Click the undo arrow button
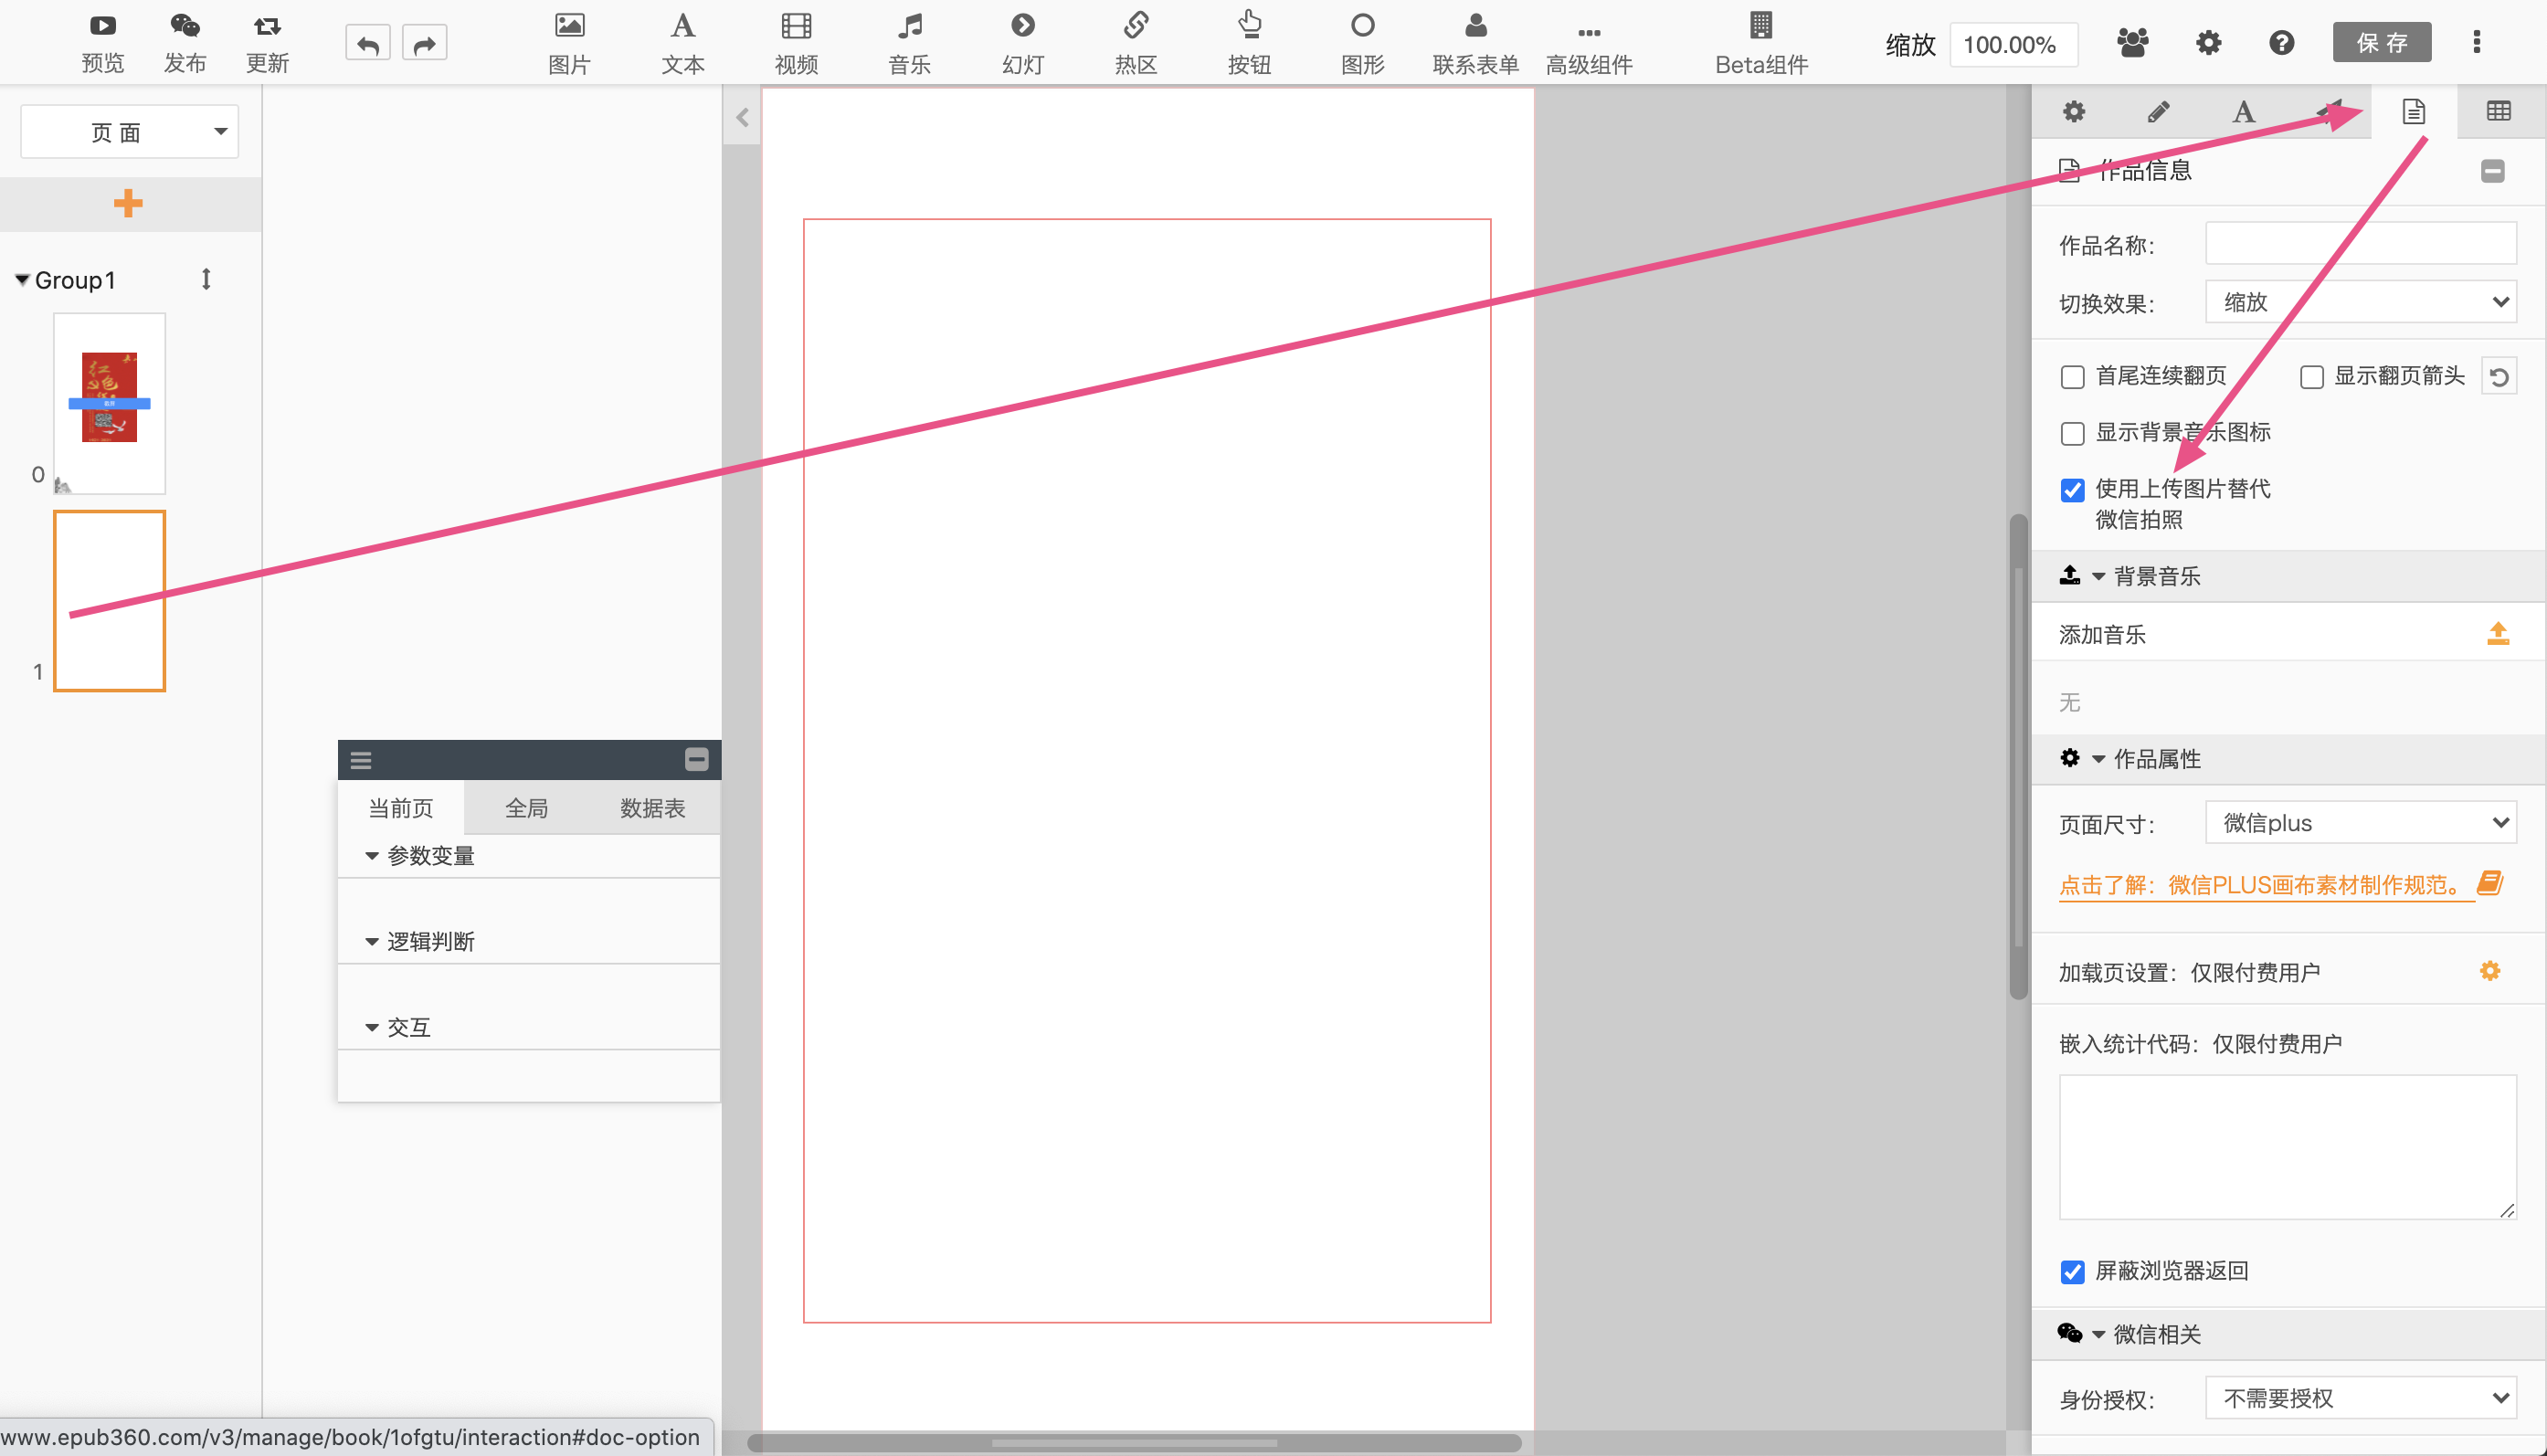The image size is (2547, 1456). pyautogui.click(x=367, y=44)
